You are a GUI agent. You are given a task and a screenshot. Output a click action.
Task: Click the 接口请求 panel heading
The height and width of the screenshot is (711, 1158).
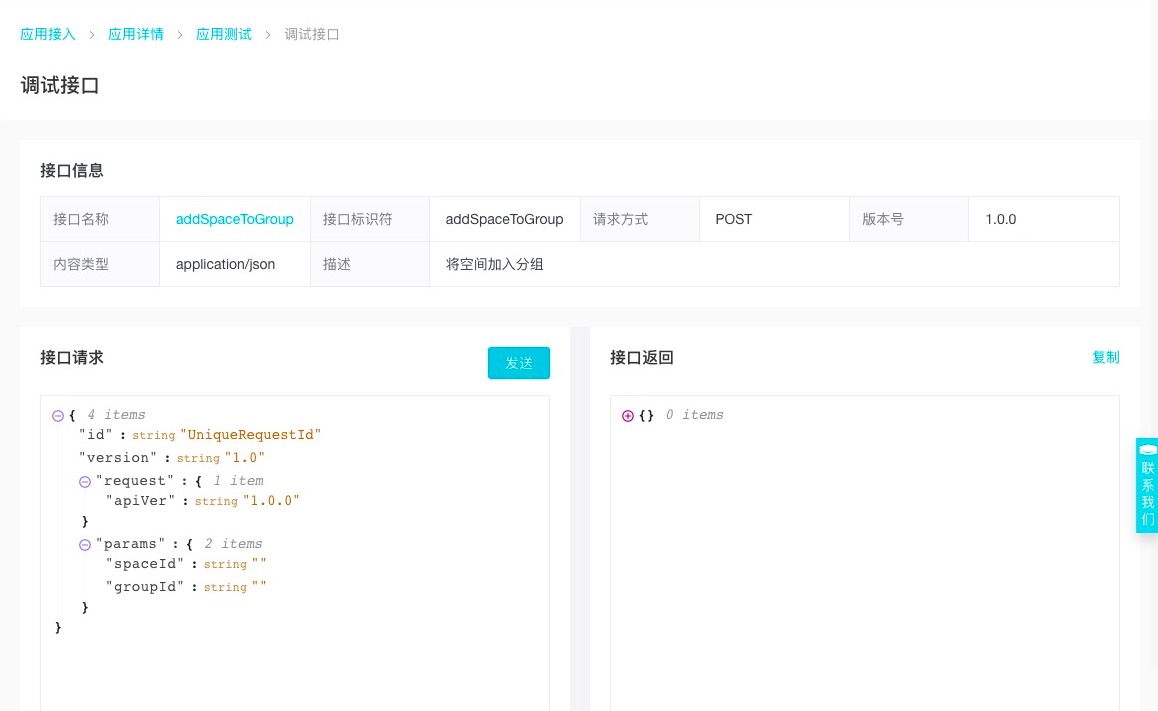[x=72, y=357]
